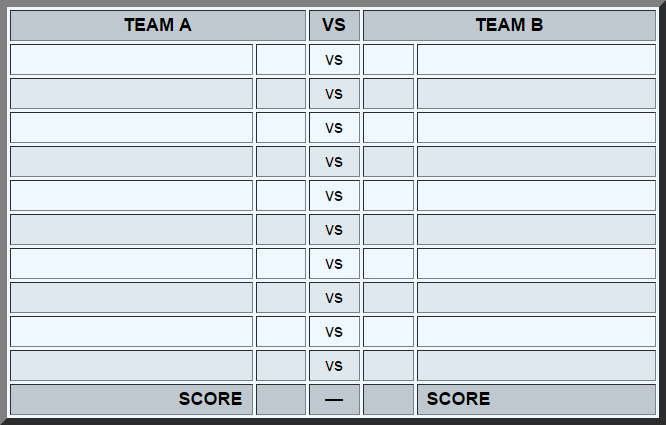Viewport: 666px width, 425px height.
Task: Select the first row Team A score box
Action: click(x=281, y=59)
